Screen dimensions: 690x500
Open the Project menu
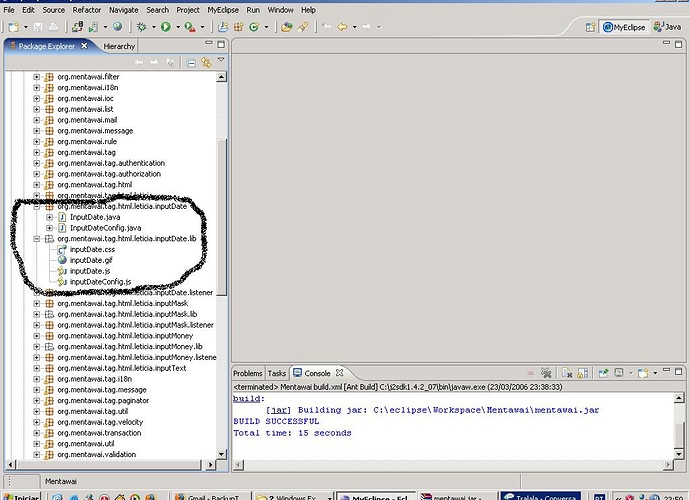pyautogui.click(x=188, y=10)
